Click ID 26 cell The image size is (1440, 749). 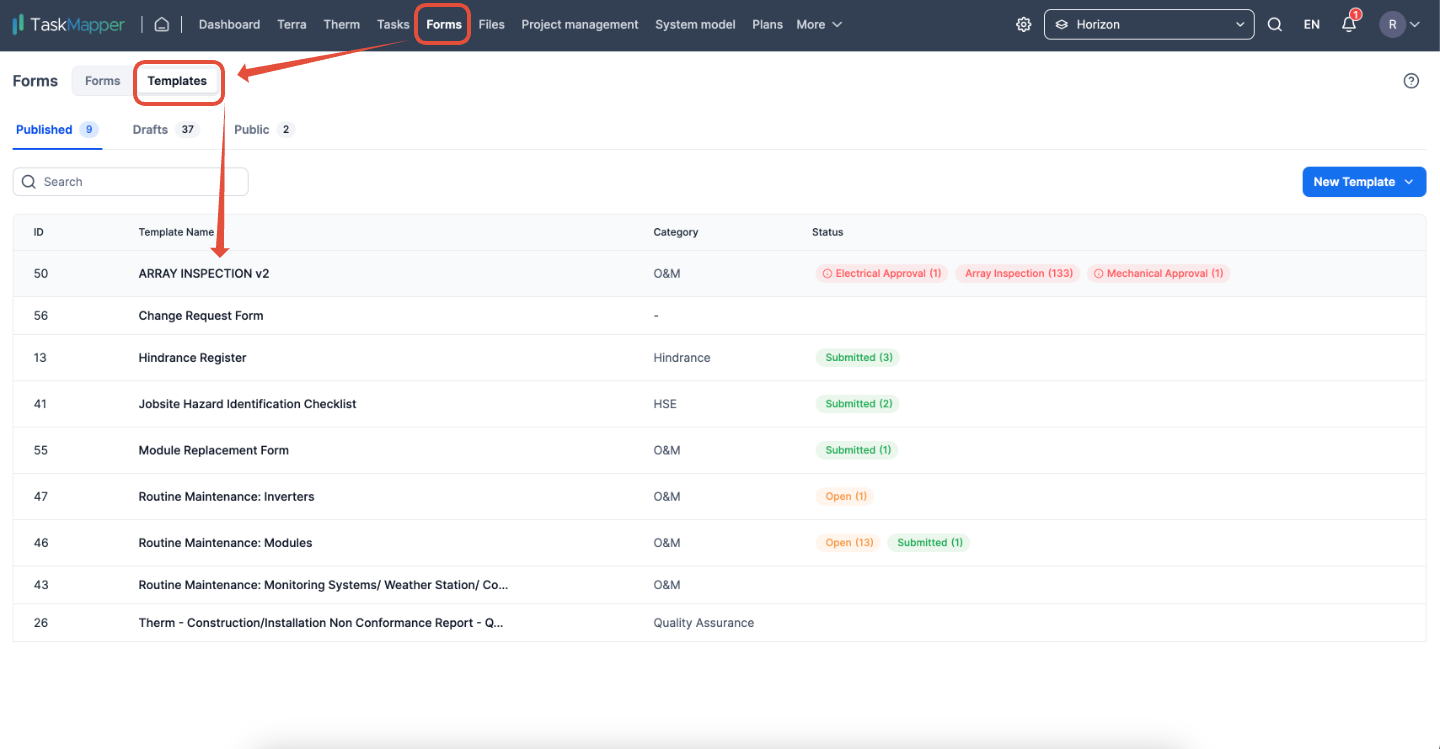click(x=41, y=623)
